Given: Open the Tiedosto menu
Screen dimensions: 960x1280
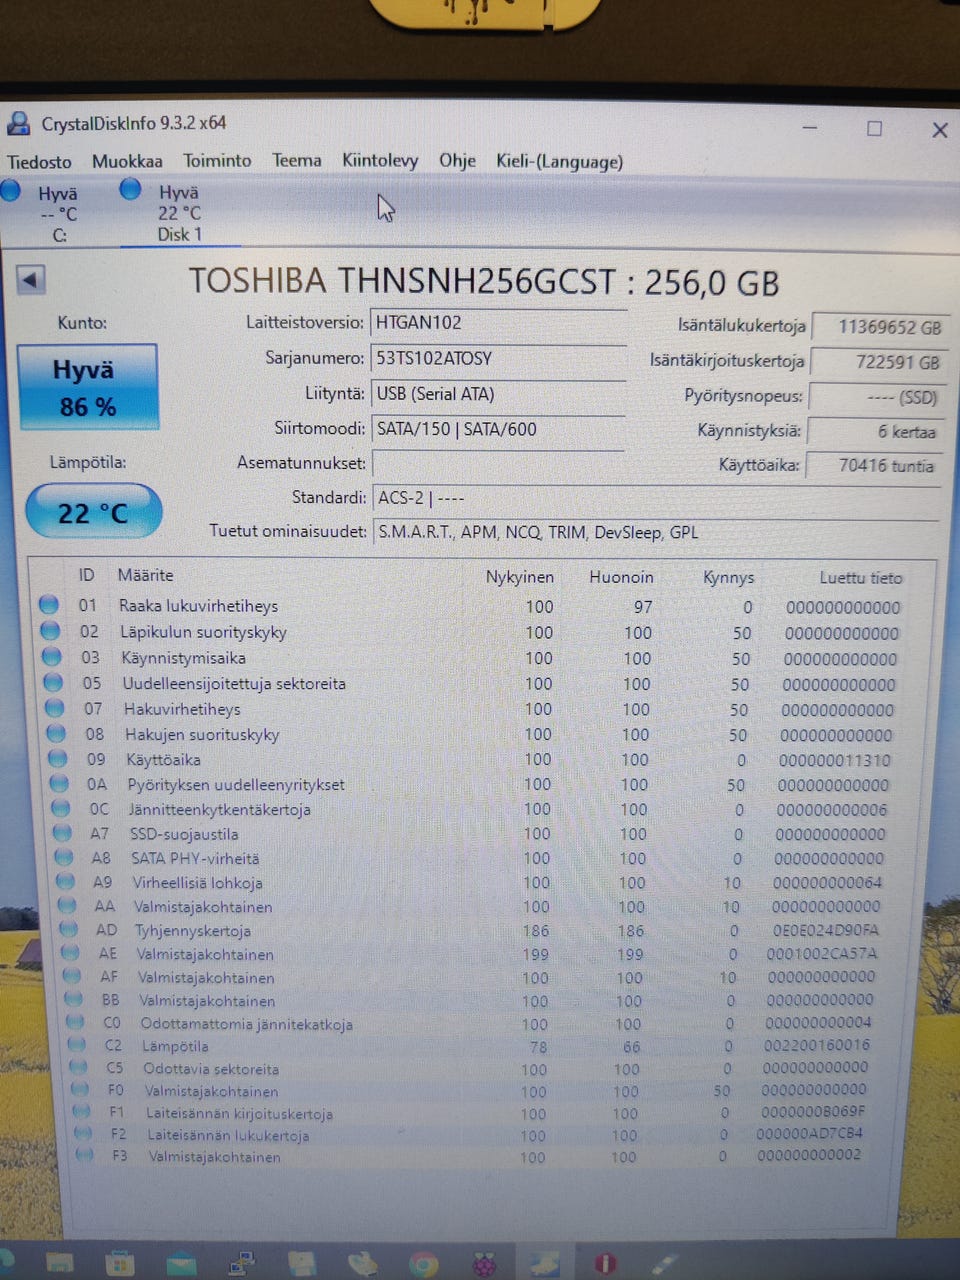Looking at the screenshot, I should tap(39, 161).
